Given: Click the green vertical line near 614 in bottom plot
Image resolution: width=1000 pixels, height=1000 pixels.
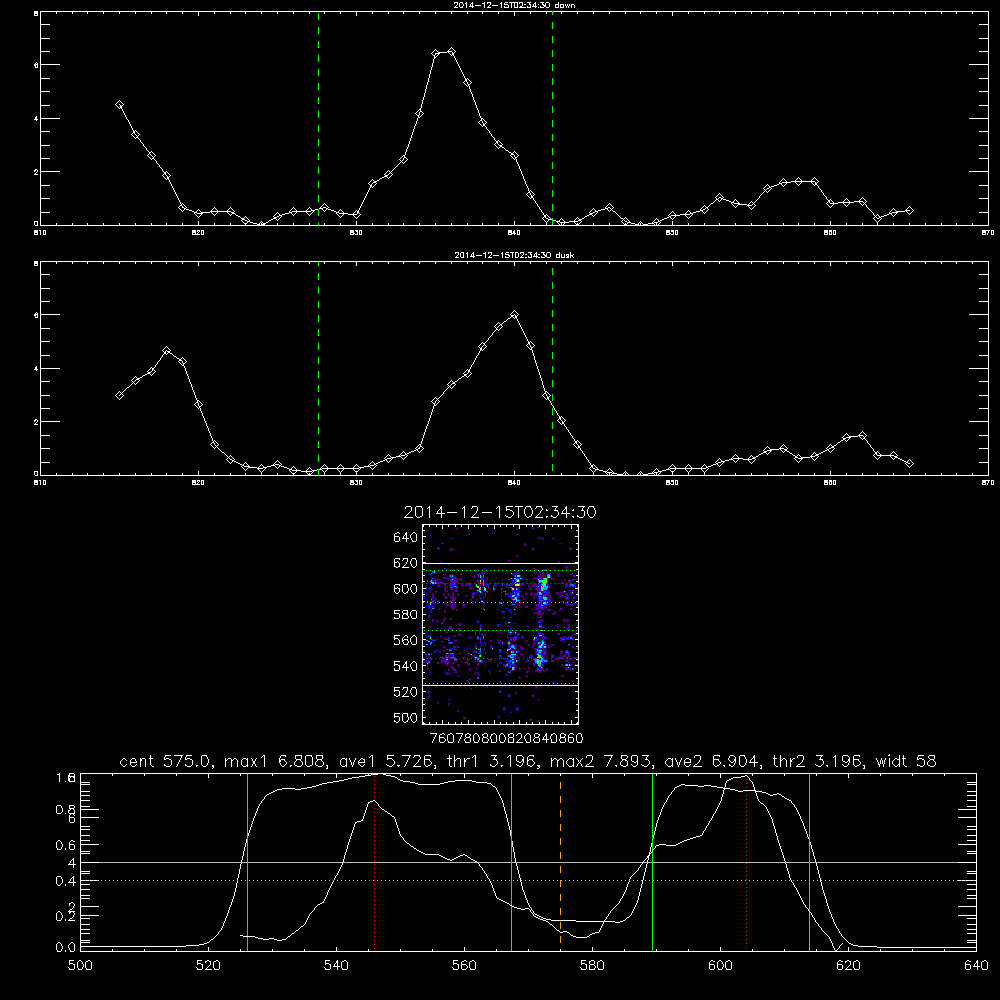Looking at the screenshot, I should coord(809,861).
